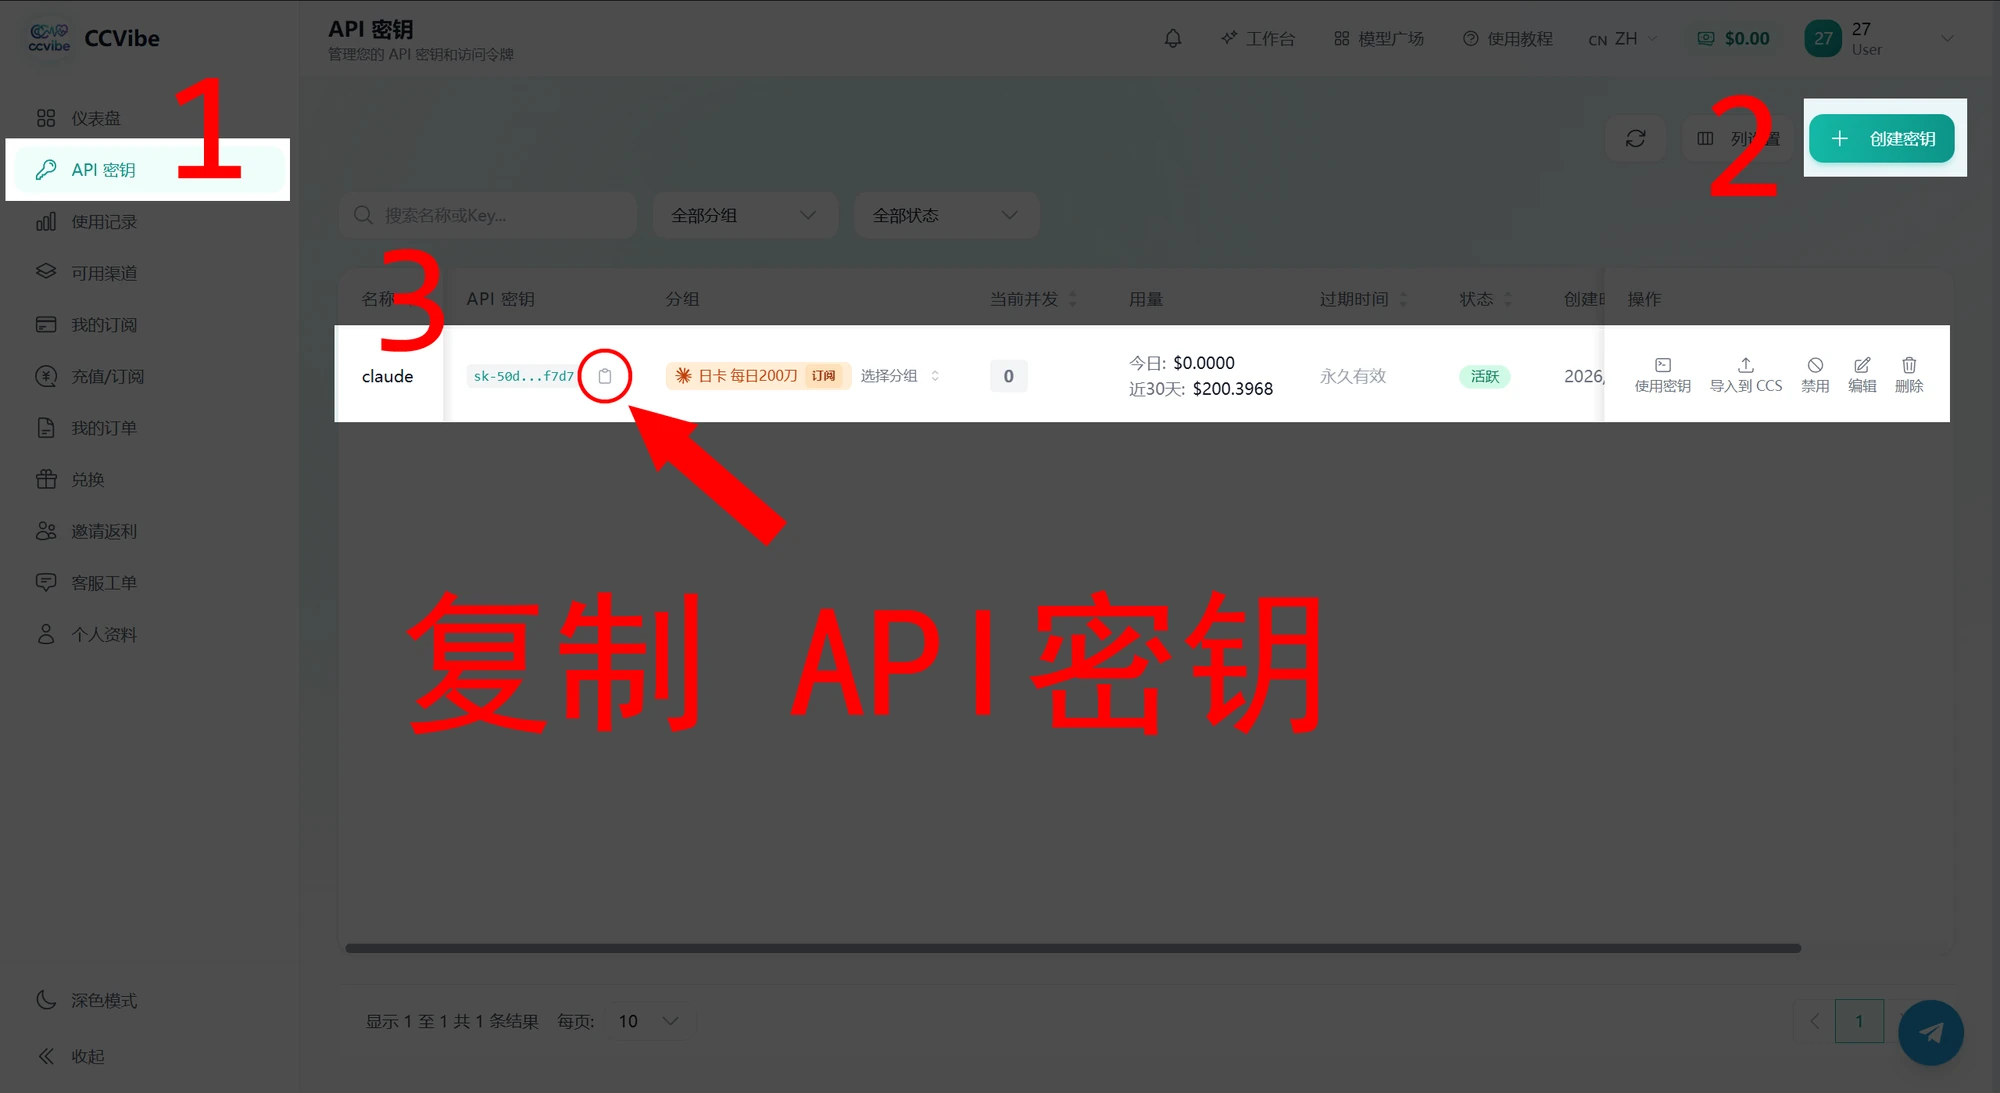Toggle 深色模式 dark mode
Viewport: 2000px width, 1093px height.
(x=147, y=1000)
